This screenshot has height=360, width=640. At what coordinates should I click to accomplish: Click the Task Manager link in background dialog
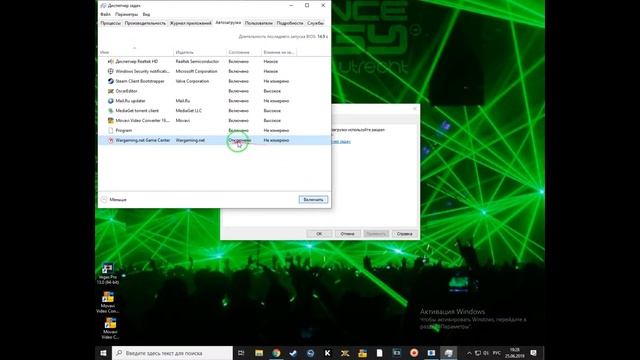341,142
